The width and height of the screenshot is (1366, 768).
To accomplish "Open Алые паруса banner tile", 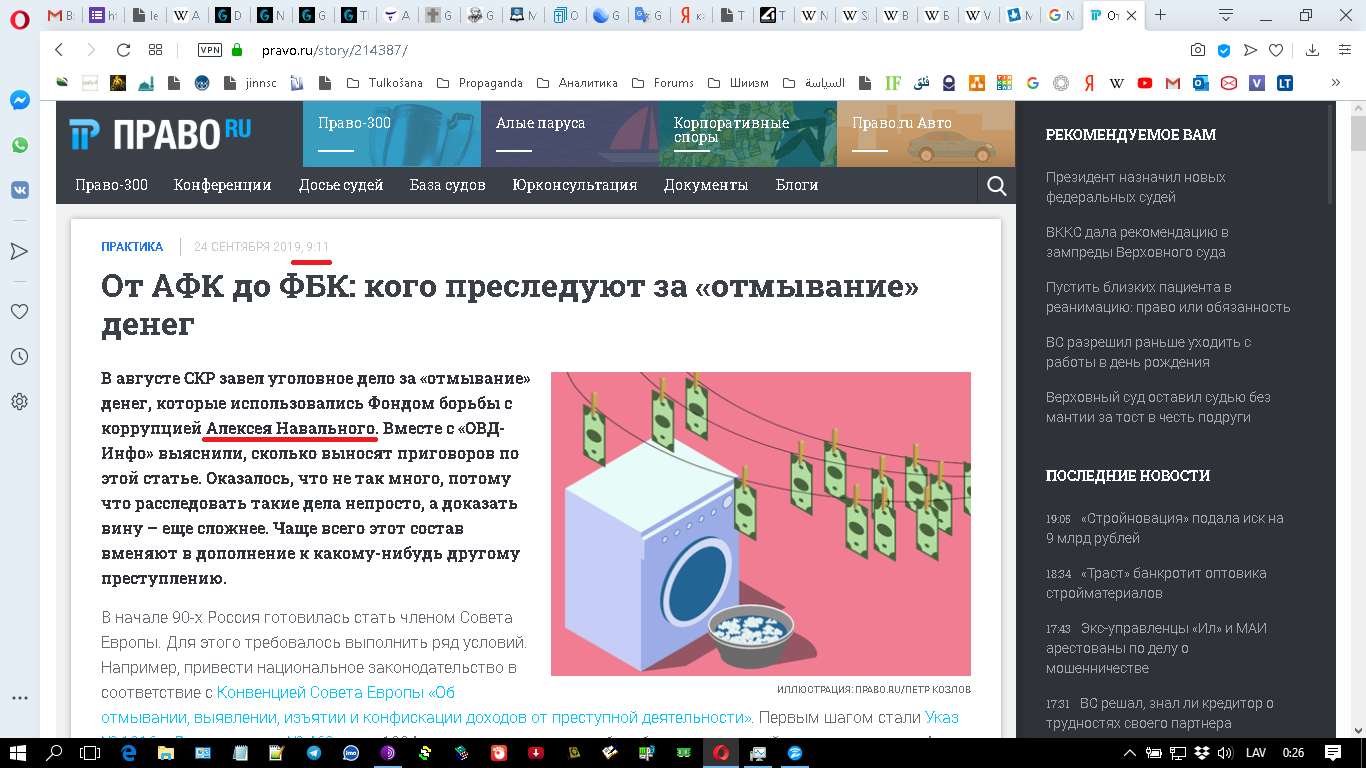I will point(570,134).
